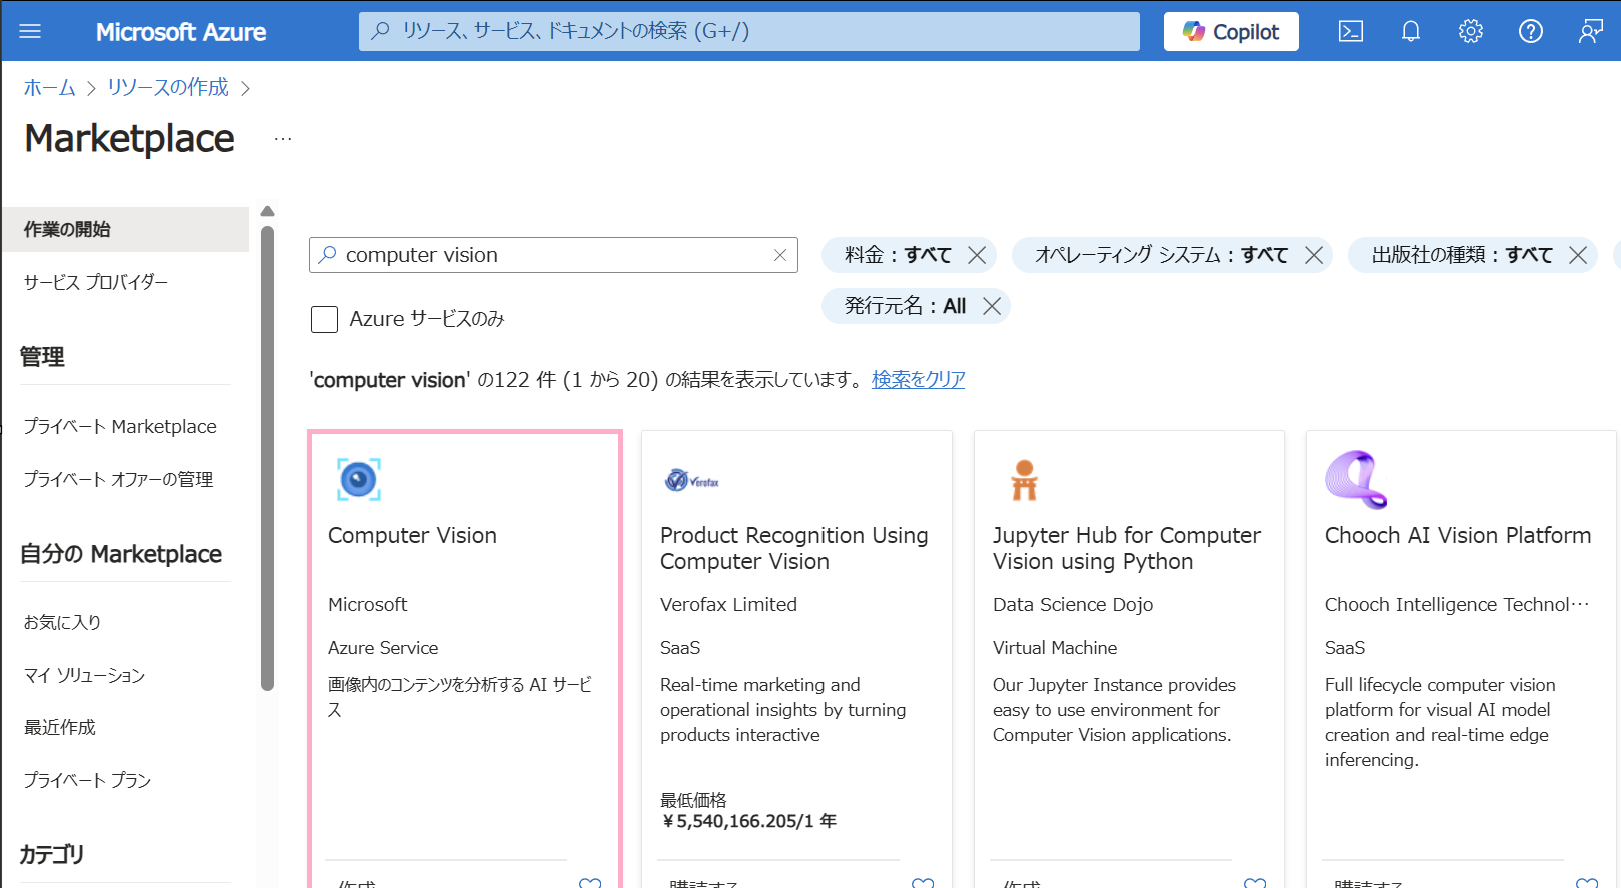Screen dimensions: 1621x888
Task: Click the Verofax logo thumbnail
Action: [692, 481]
